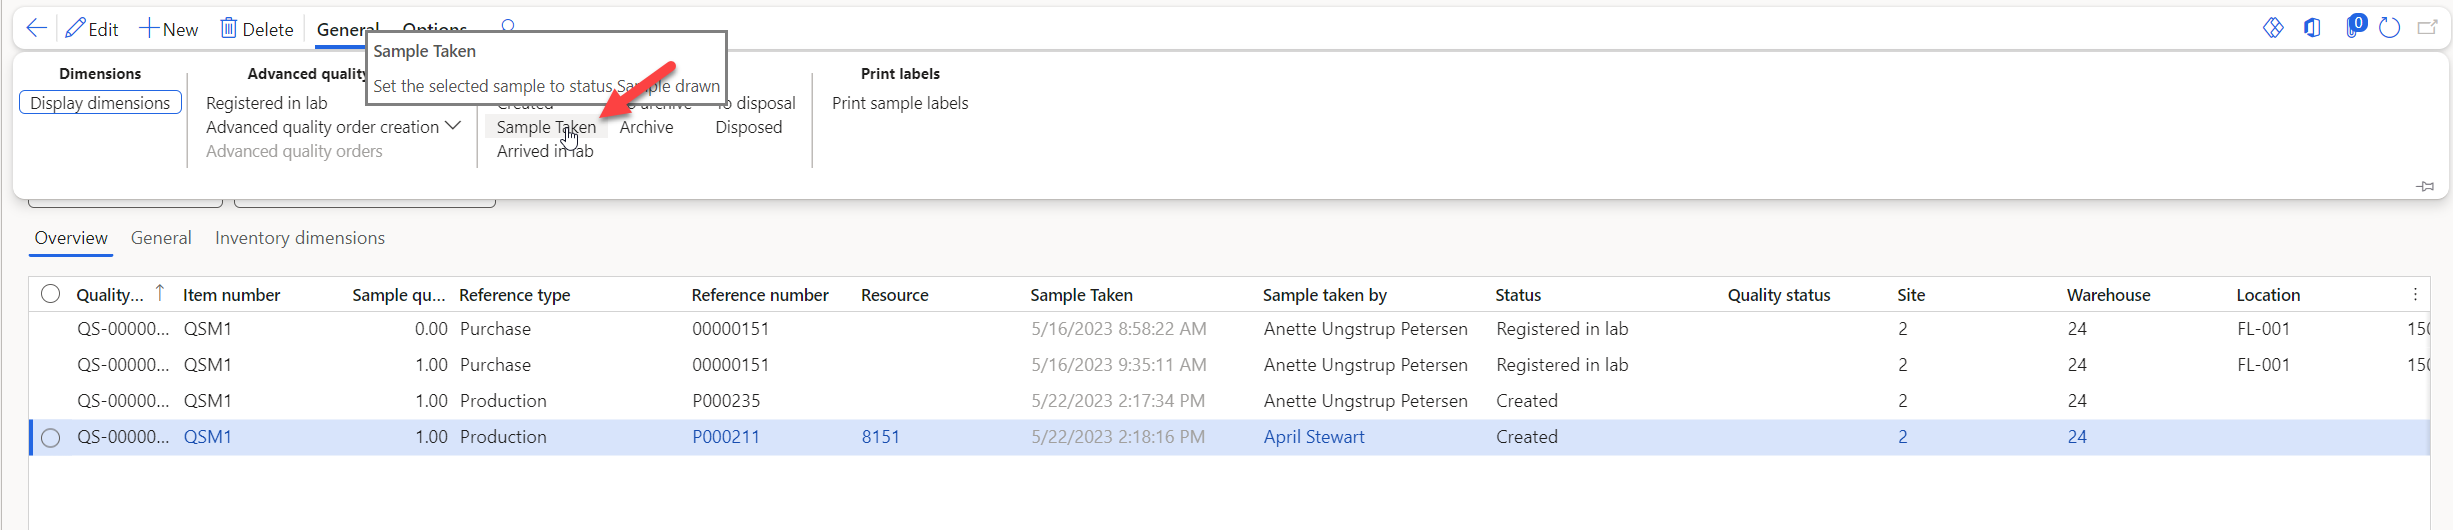Open the Power Apps diamond icon
Viewport: 2453px width, 530px height.
tap(2273, 28)
